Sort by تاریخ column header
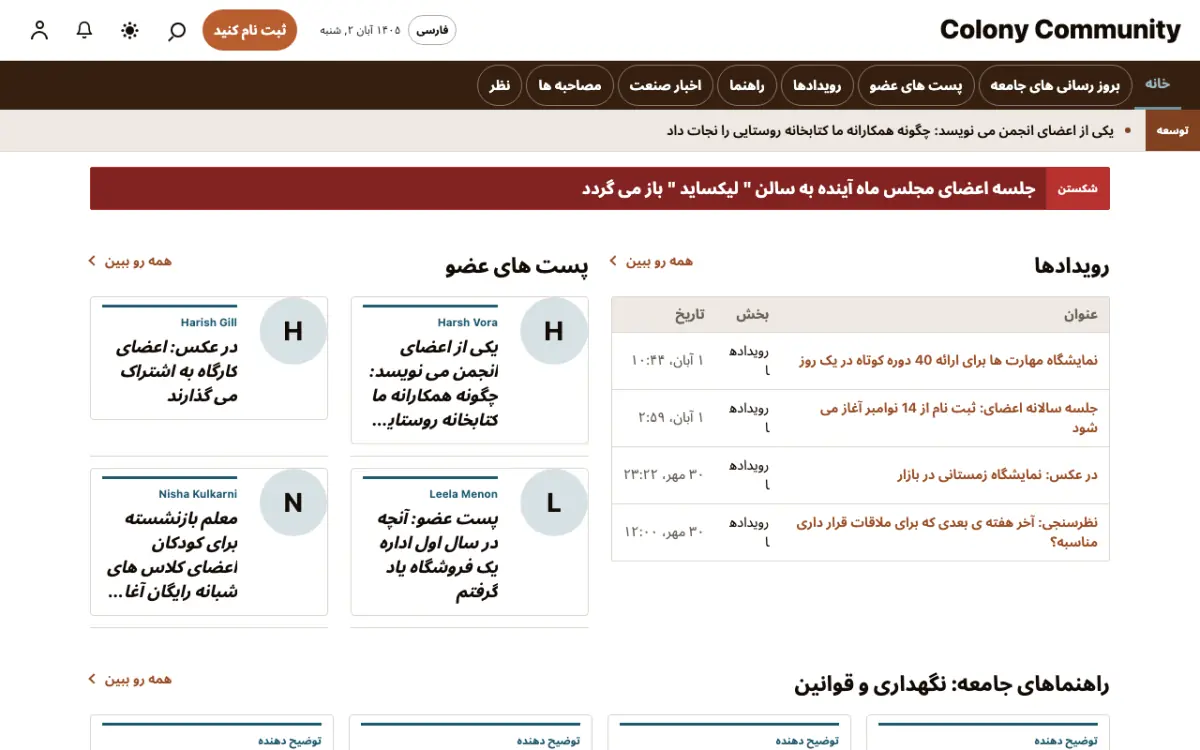This screenshot has width=1200, height=750. pyautogui.click(x=689, y=314)
